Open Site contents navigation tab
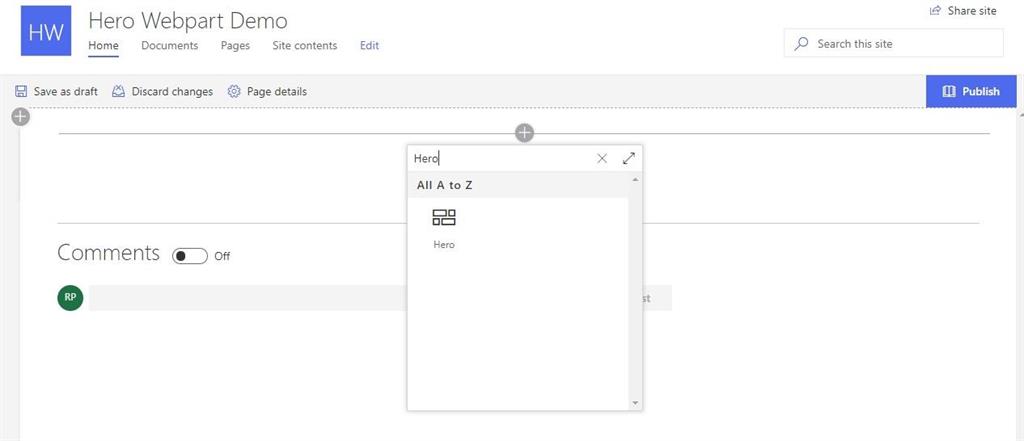This screenshot has height=441, width=1024. 305,45
